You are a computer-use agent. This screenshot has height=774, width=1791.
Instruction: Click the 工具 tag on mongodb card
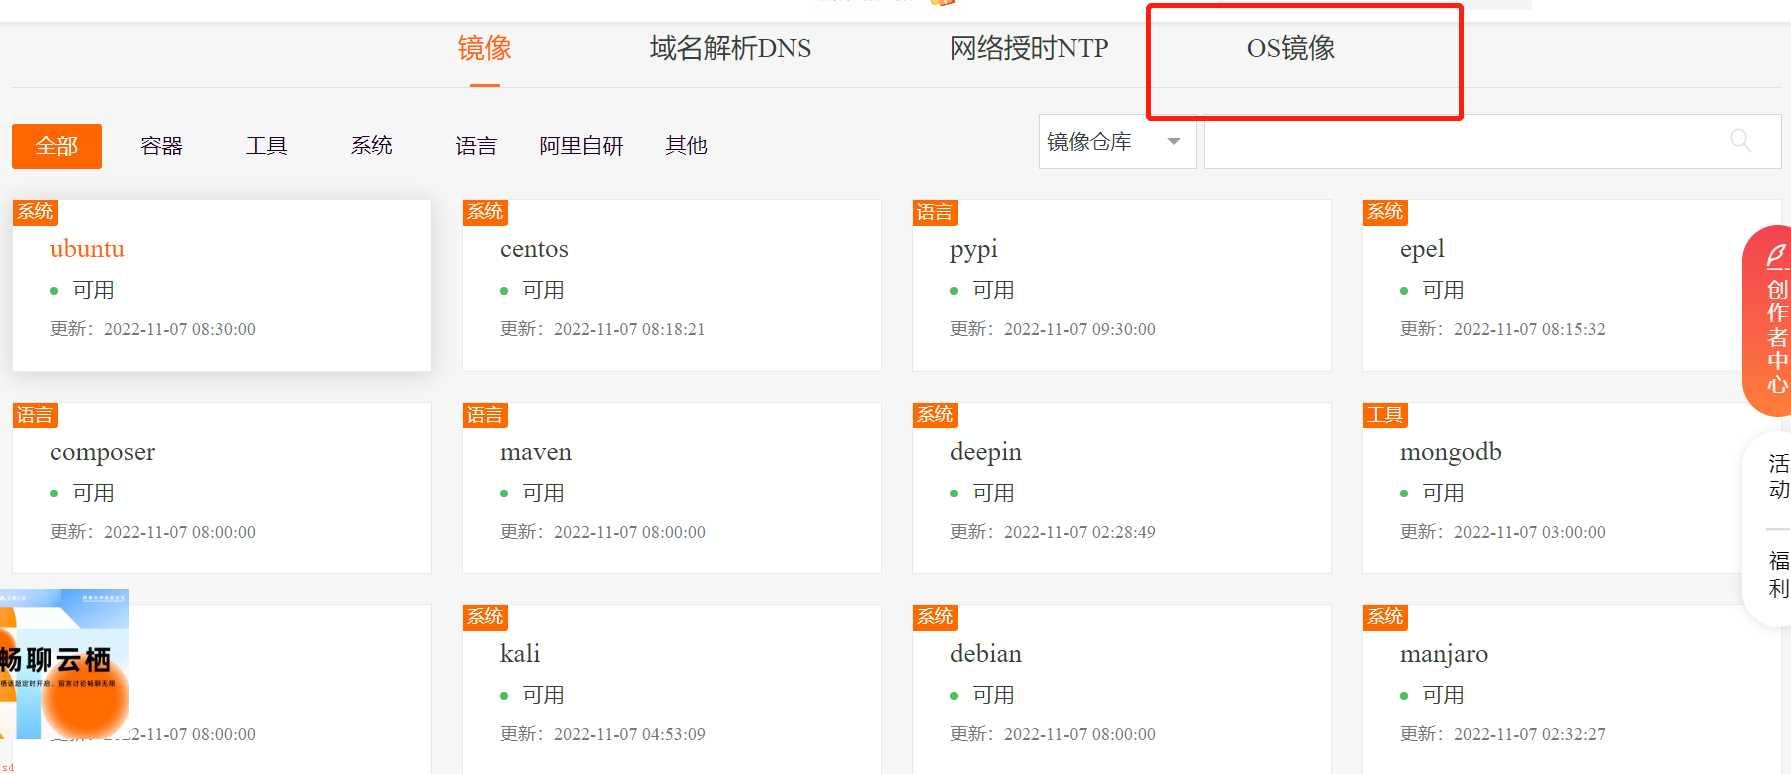pos(1385,415)
